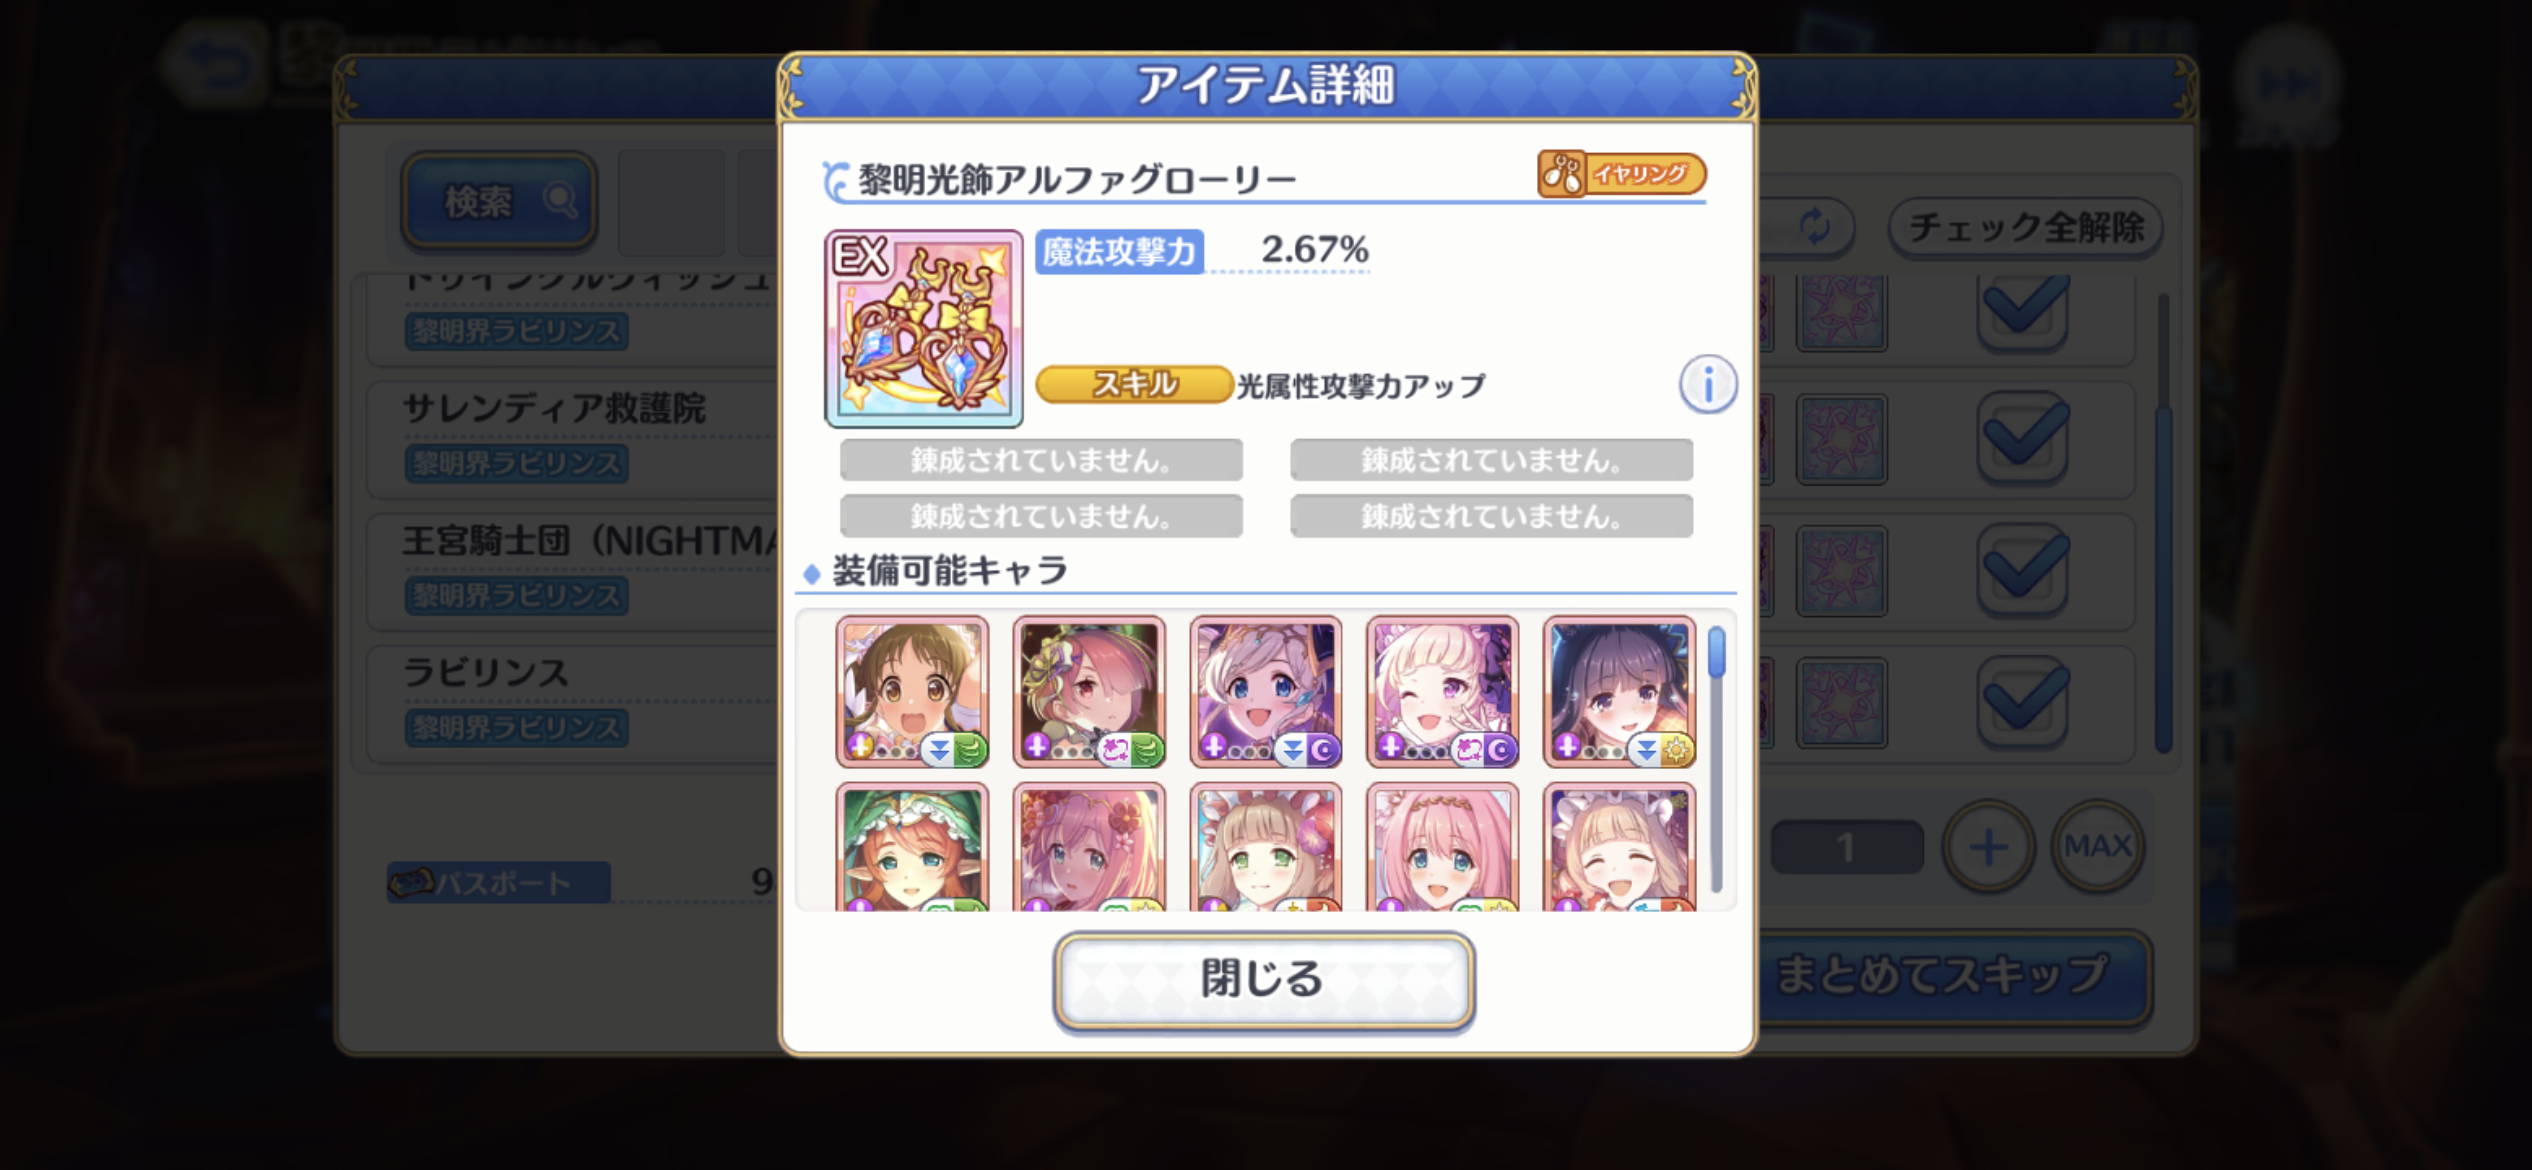Tap the silver-haired character with blue eyes
Screen dimensions: 2532x1170
coord(1266,692)
